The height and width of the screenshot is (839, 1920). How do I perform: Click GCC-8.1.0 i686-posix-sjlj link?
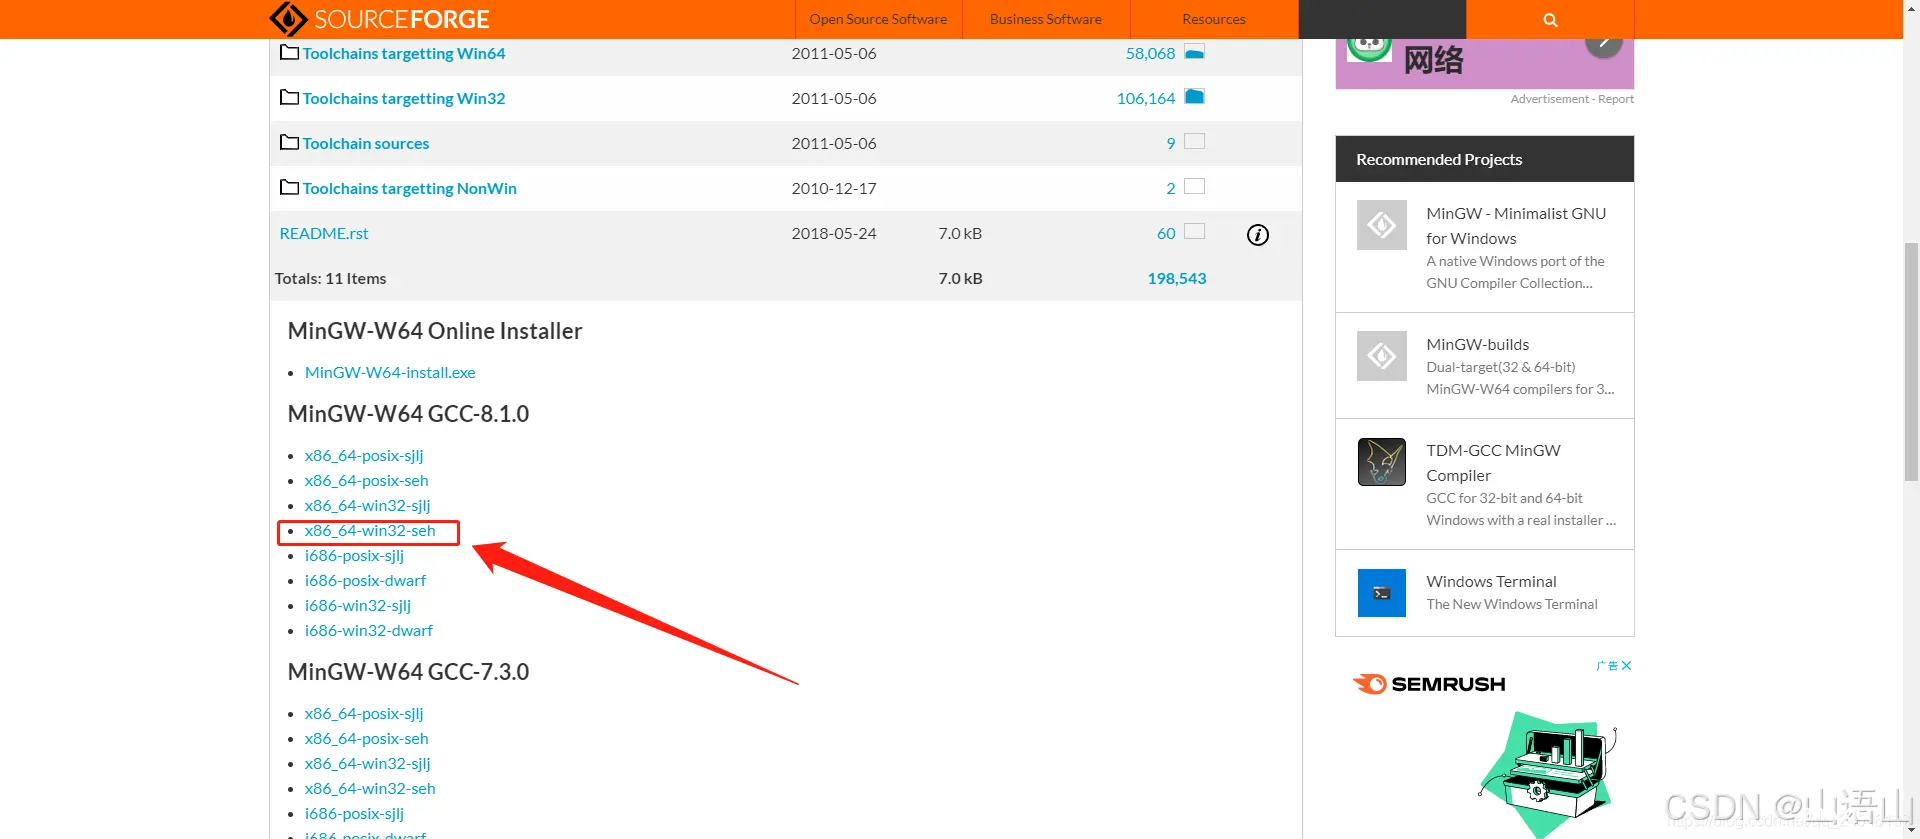(x=354, y=555)
